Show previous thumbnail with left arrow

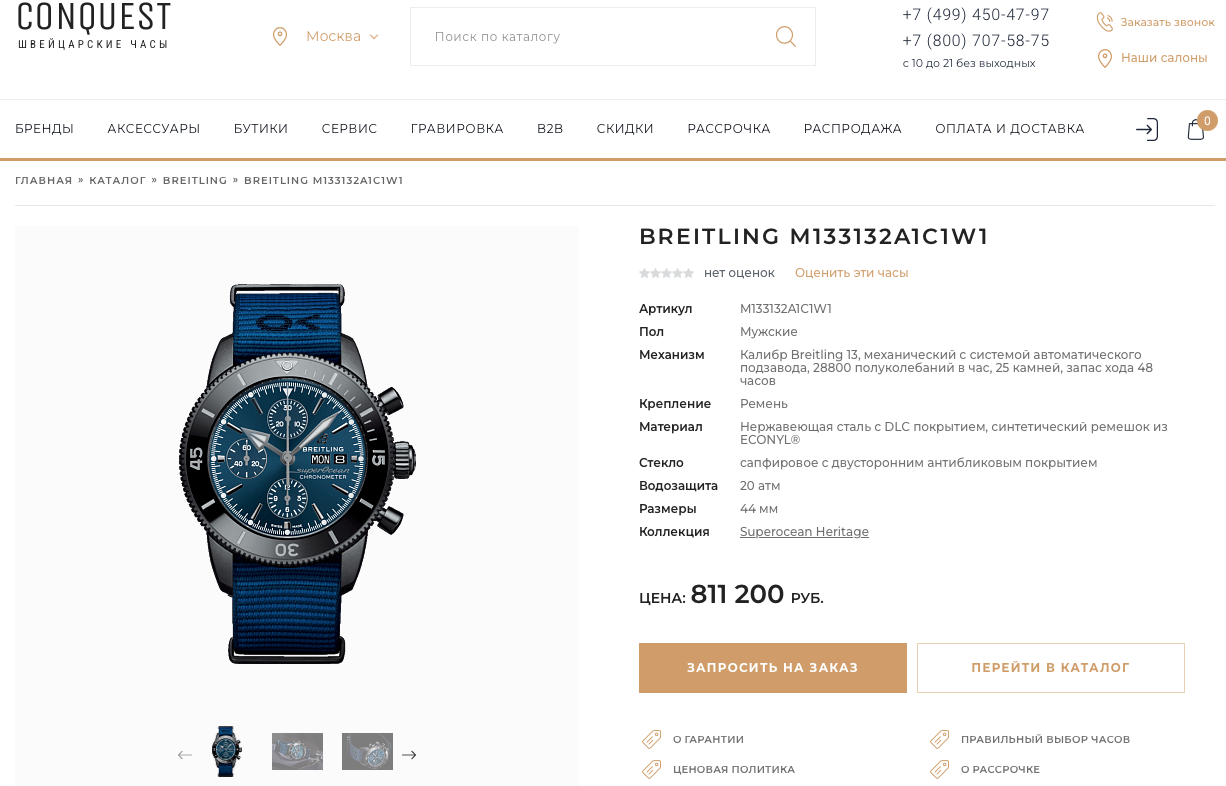[x=185, y=755]
